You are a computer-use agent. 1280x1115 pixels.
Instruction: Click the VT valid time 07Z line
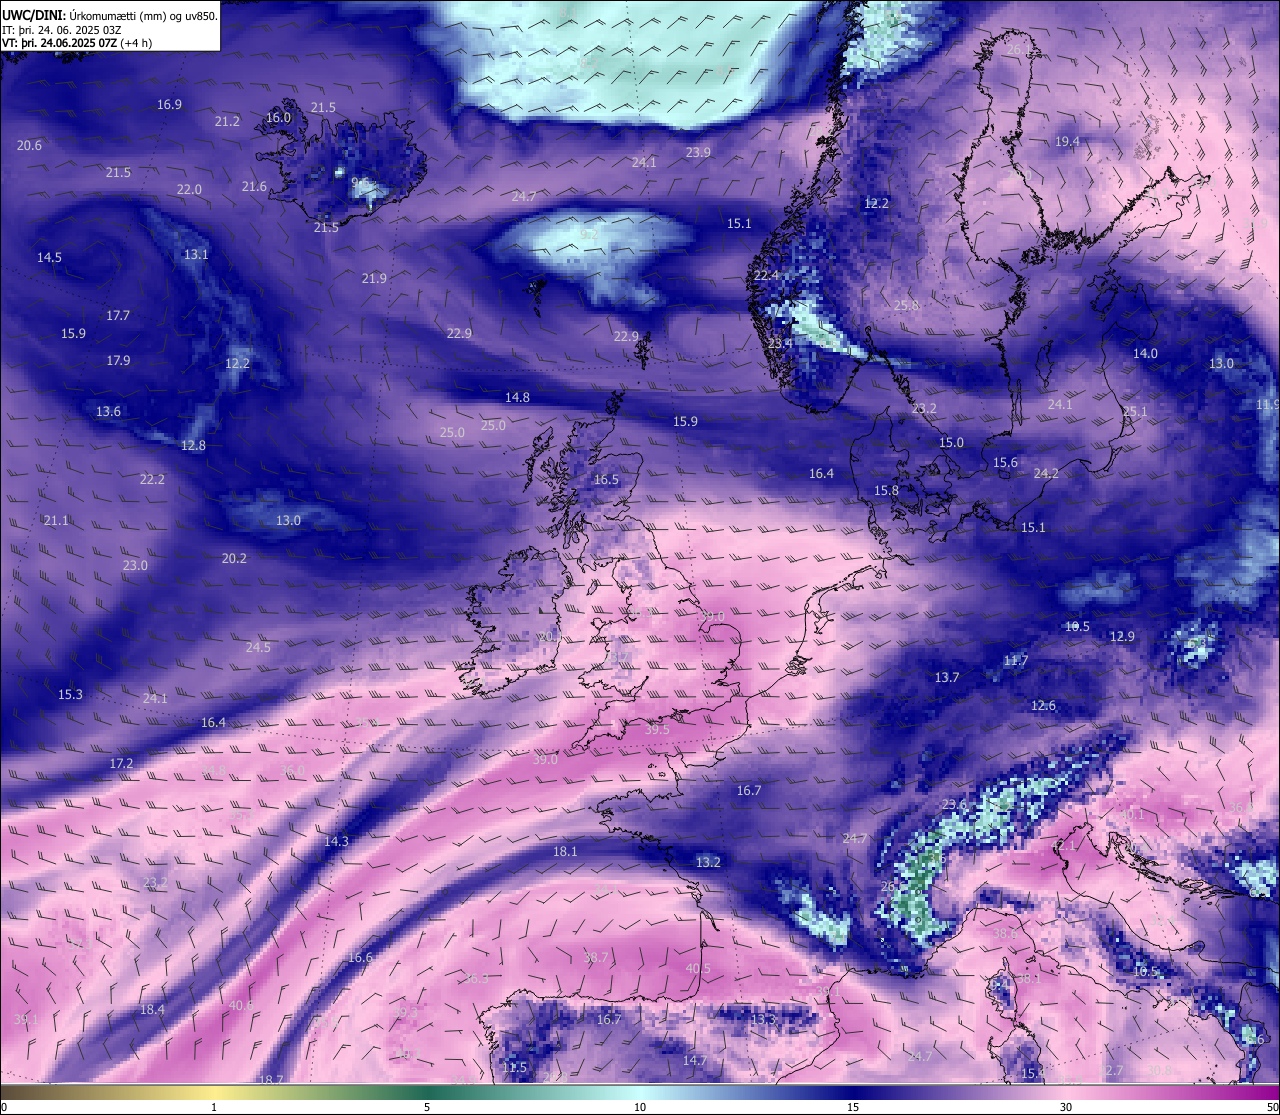[x=77, y=43]
